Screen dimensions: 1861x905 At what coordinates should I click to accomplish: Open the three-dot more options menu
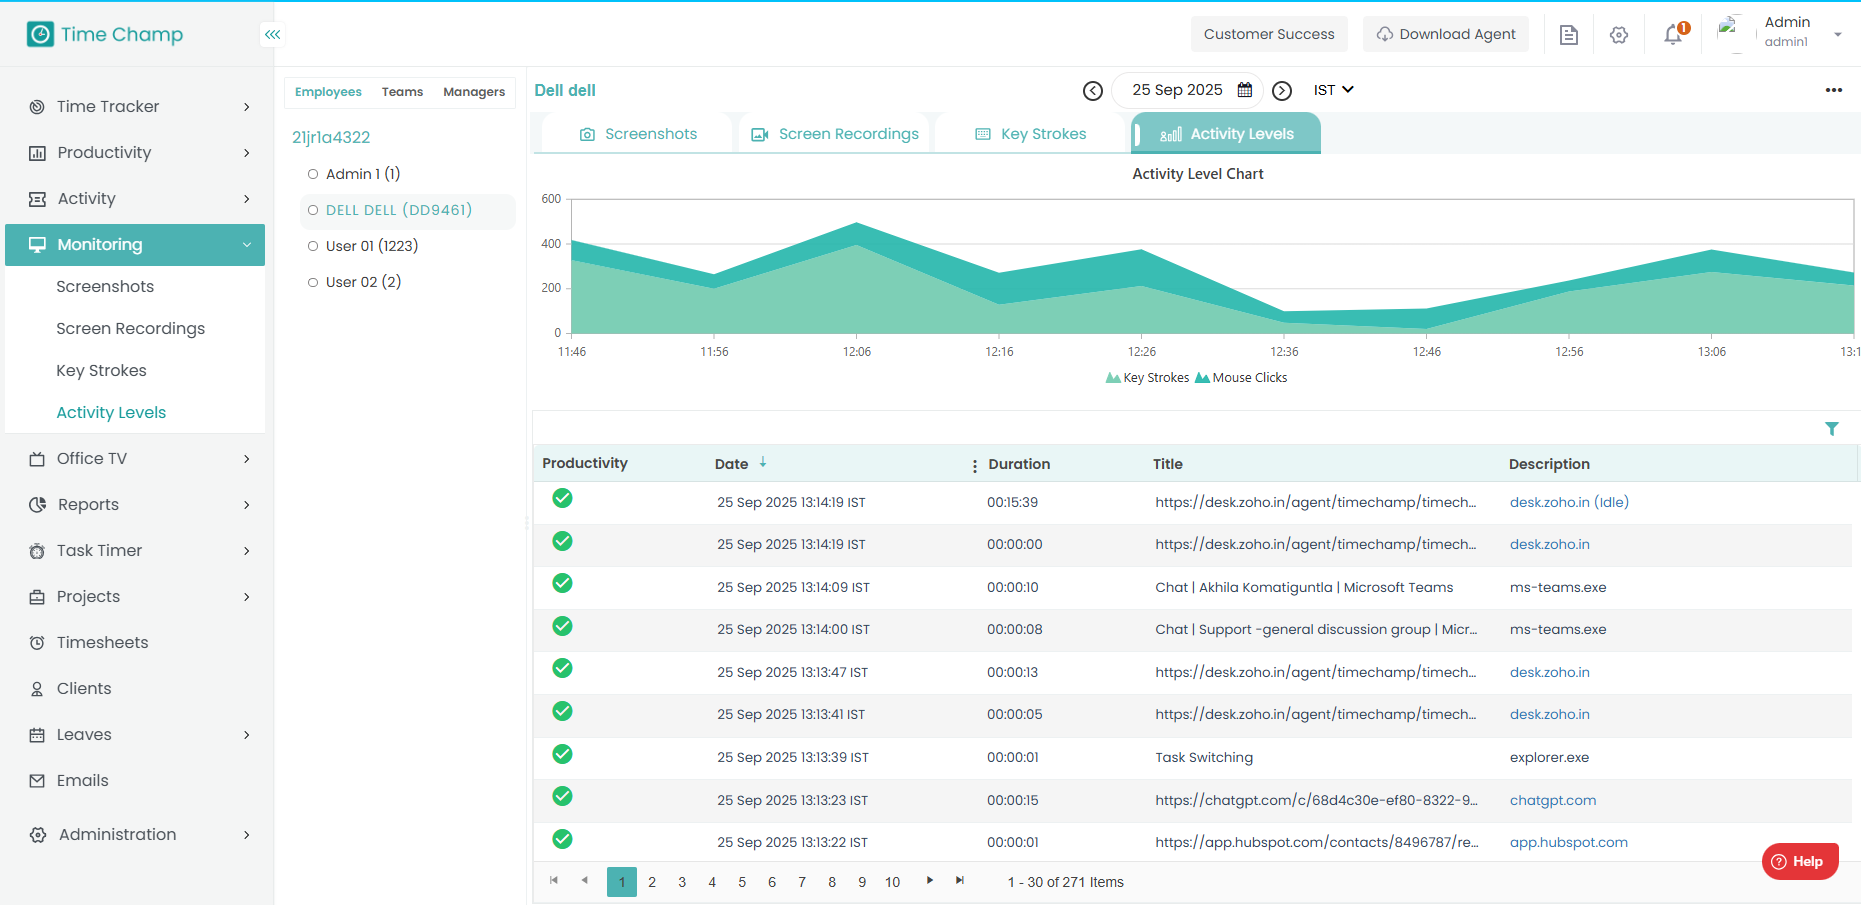1833,90
